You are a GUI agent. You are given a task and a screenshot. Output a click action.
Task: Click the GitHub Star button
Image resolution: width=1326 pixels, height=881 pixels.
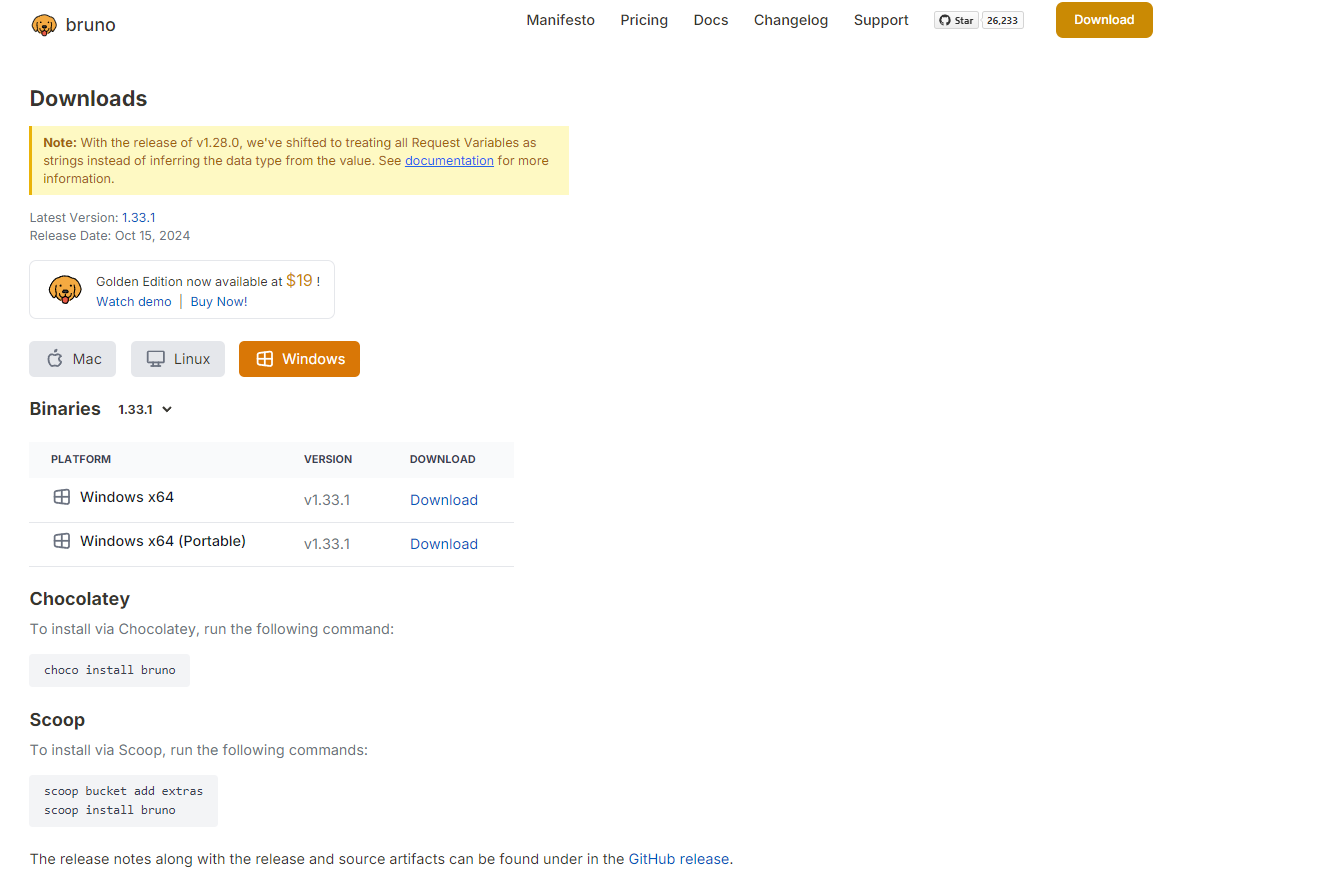pos(955,20)
